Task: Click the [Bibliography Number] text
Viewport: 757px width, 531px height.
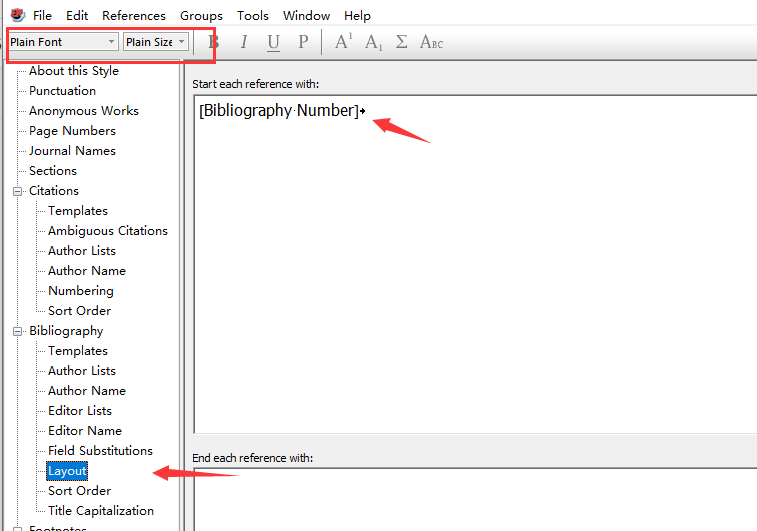Action: click(279, 111)
